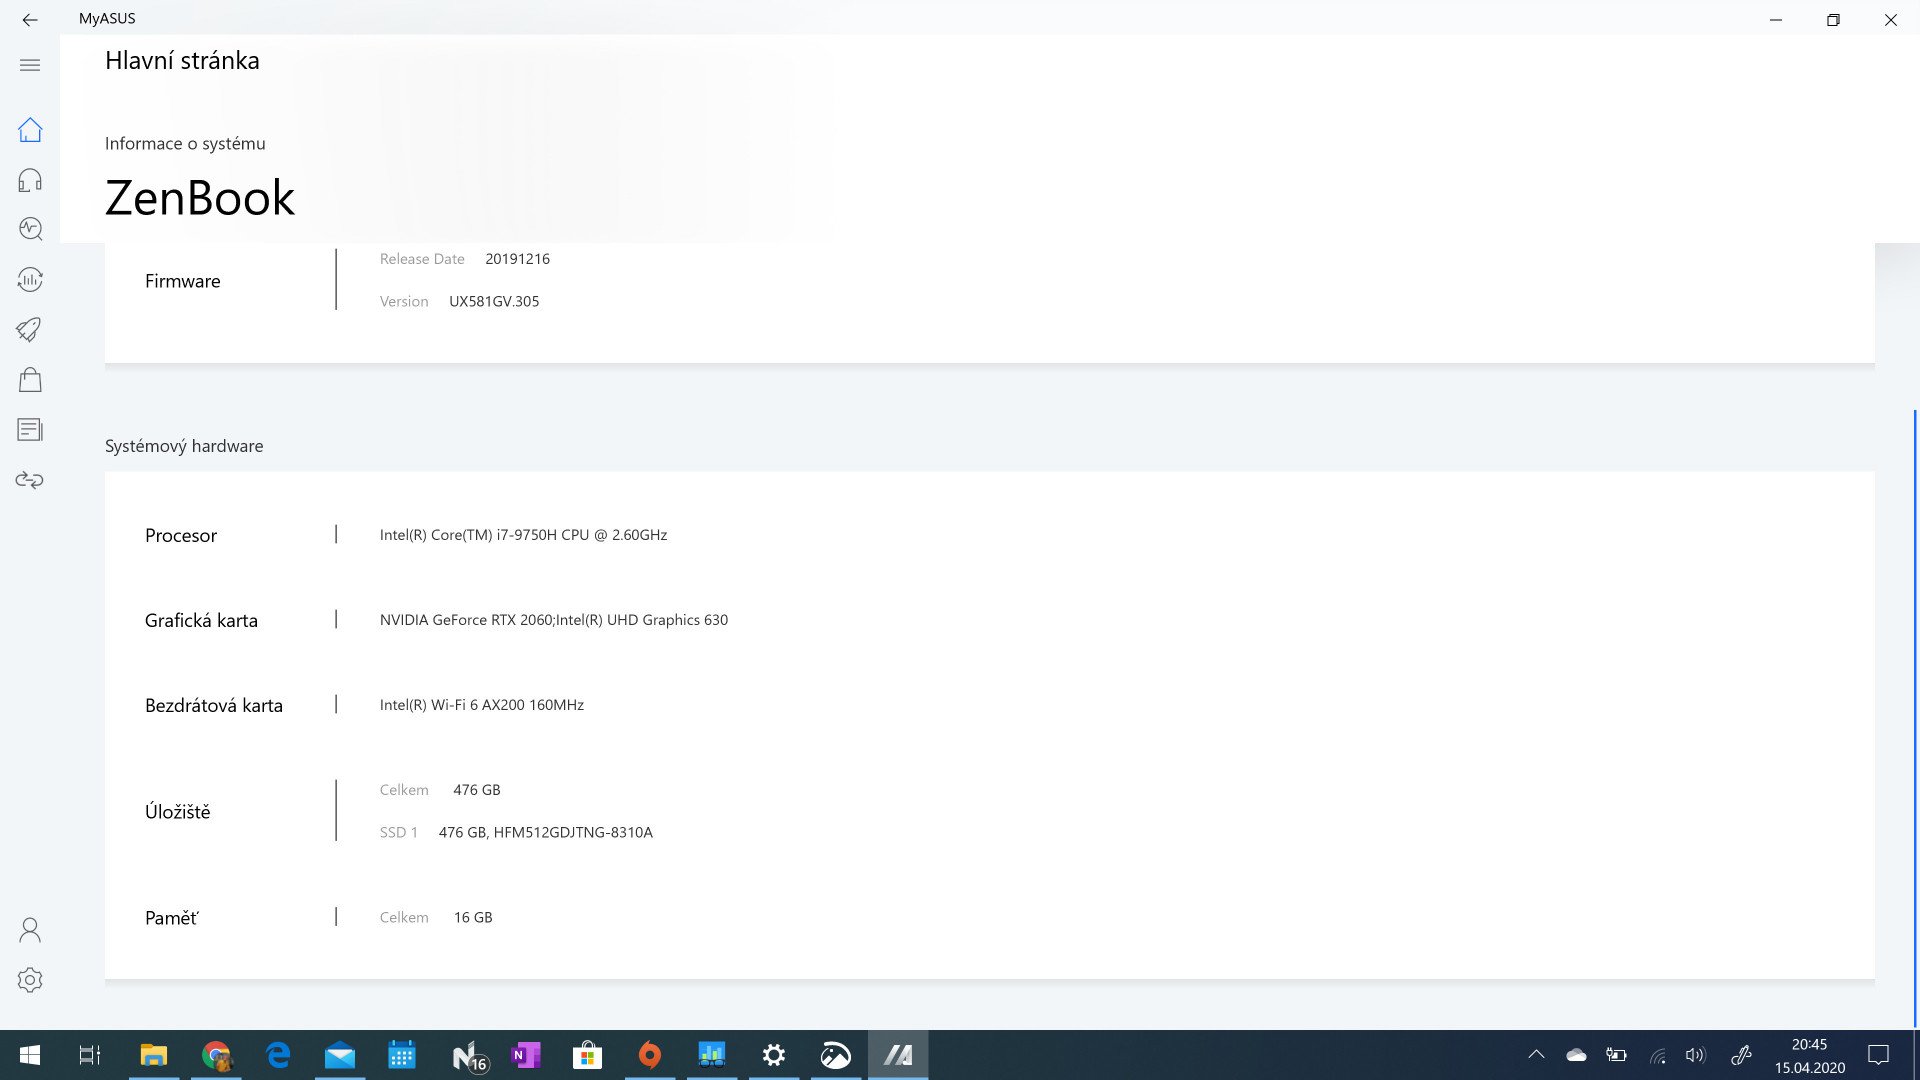The image size is (1920, 1080).
Task: Open the Mail app on taskbar
Action: click(x=340, y=1055)
